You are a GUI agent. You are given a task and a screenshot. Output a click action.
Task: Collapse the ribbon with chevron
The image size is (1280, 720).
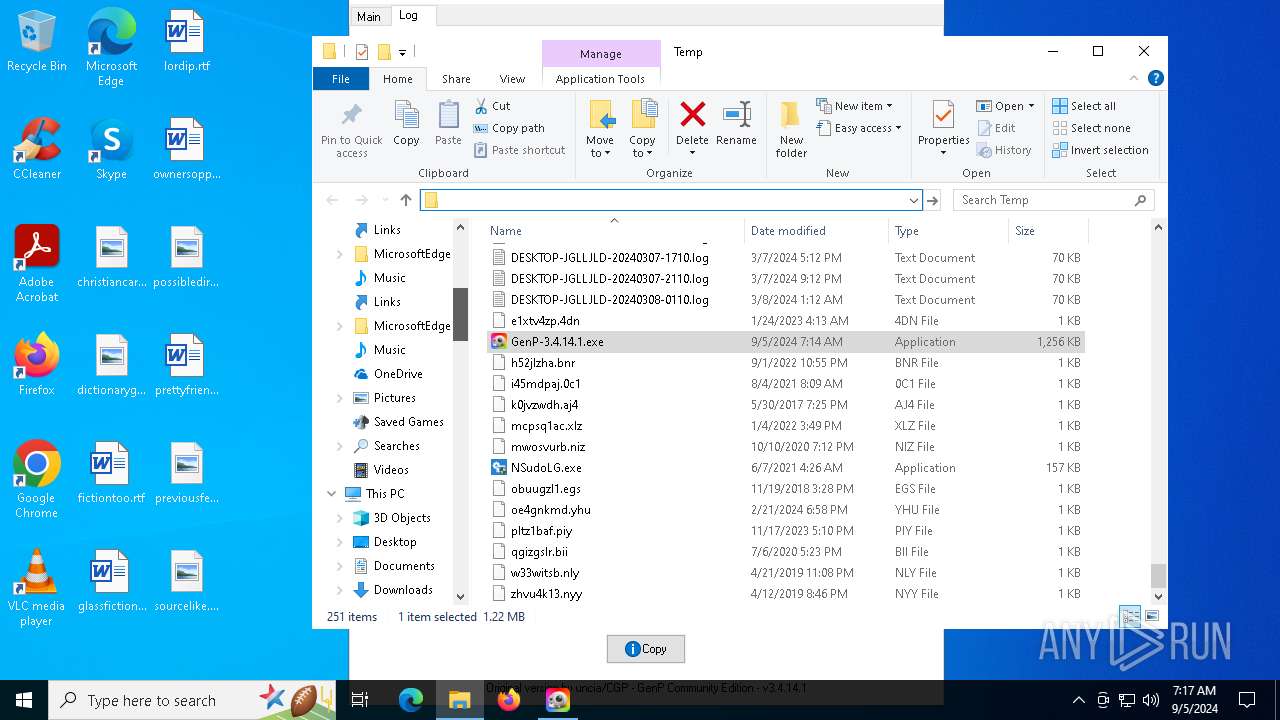(1134, 78)
